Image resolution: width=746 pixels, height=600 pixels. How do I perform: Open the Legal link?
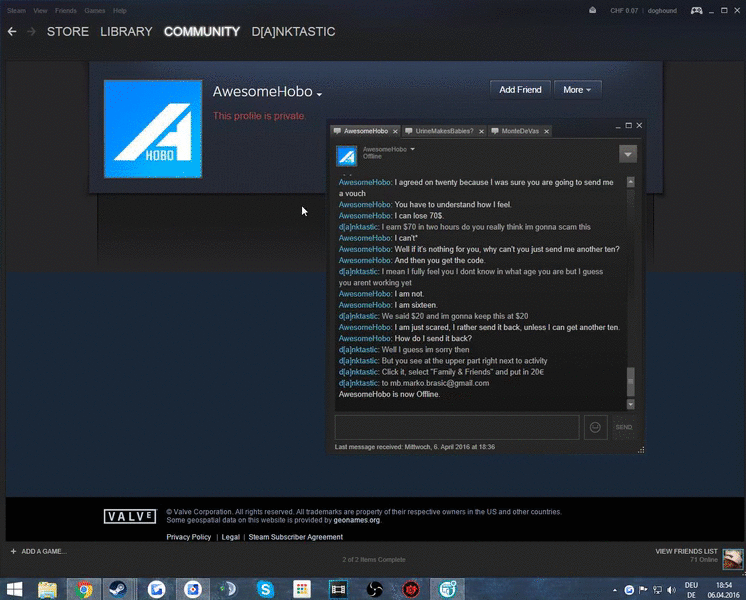click(x=230, y=537)
